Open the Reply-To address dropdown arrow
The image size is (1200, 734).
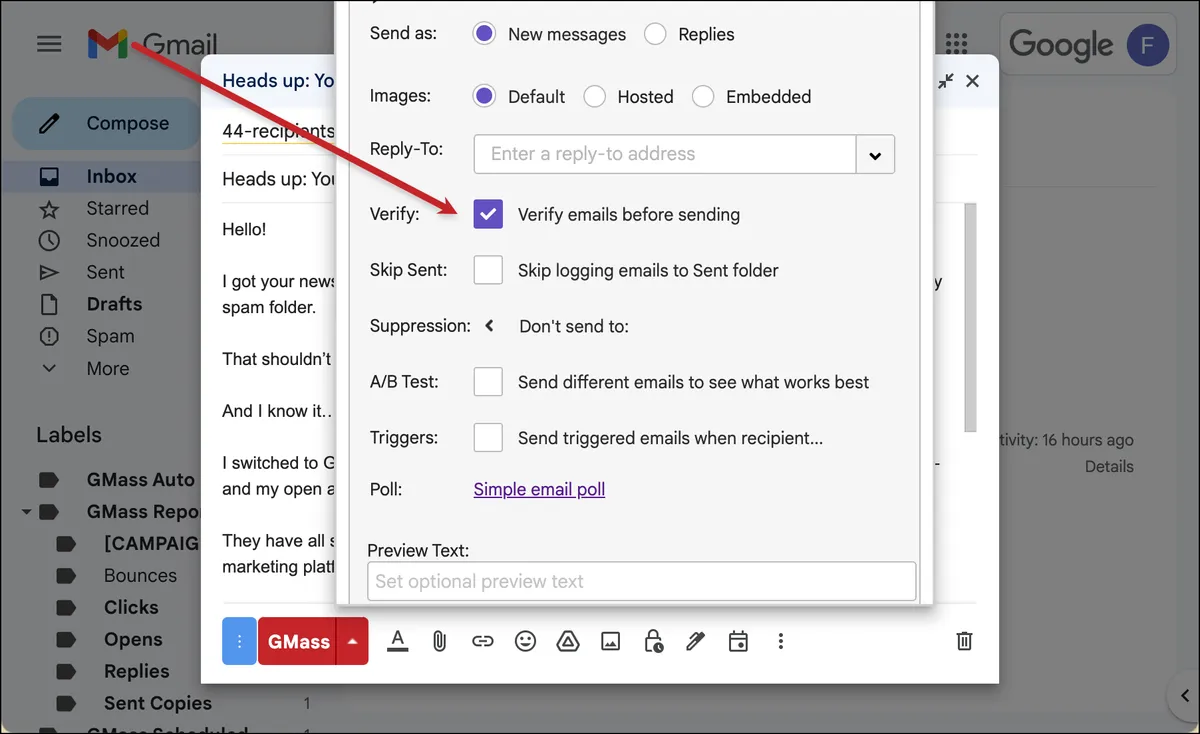click(x=875, y=155)
